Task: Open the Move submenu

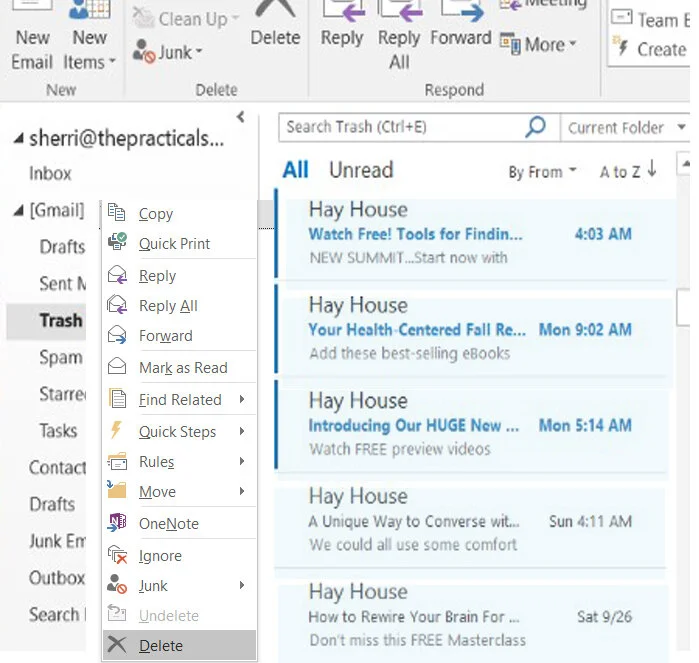Action: pos(179,491)
